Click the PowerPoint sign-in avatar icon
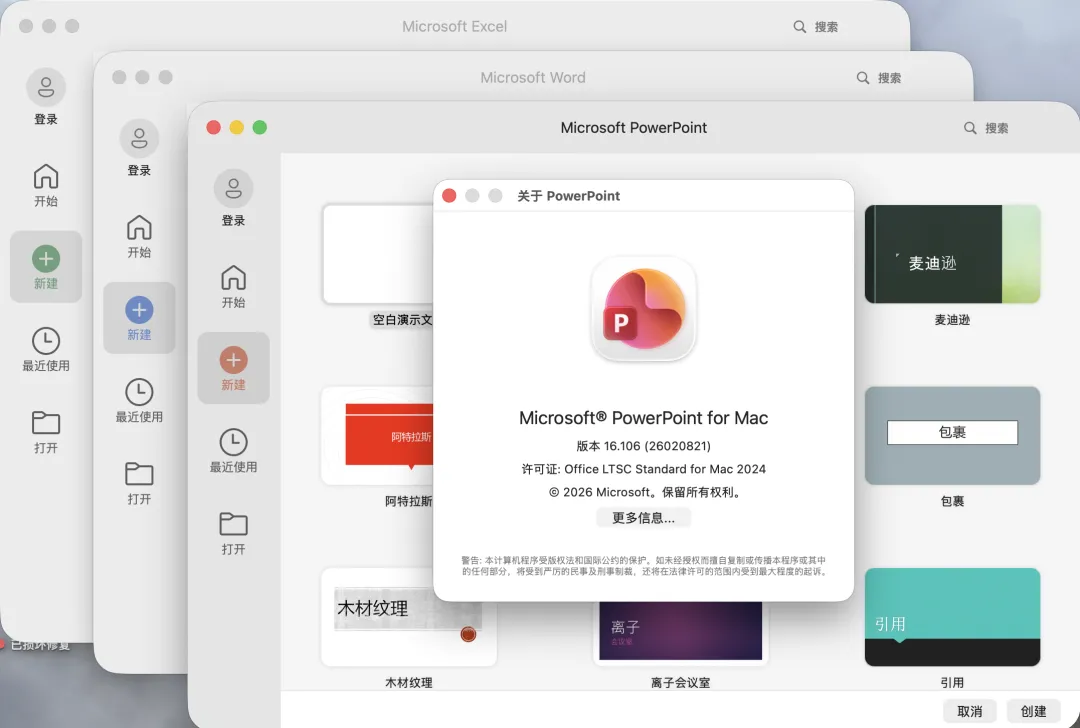The image size is (1080, 728). click(x=233, y=189)
